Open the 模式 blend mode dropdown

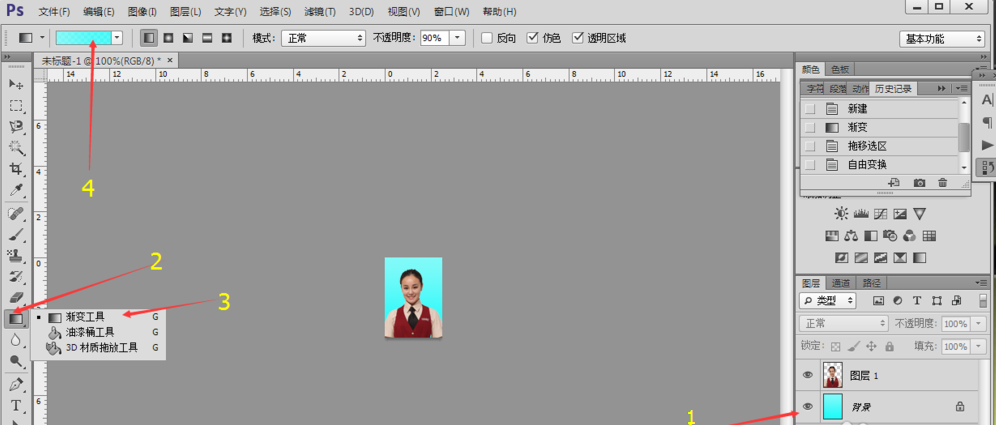[323, 38]
